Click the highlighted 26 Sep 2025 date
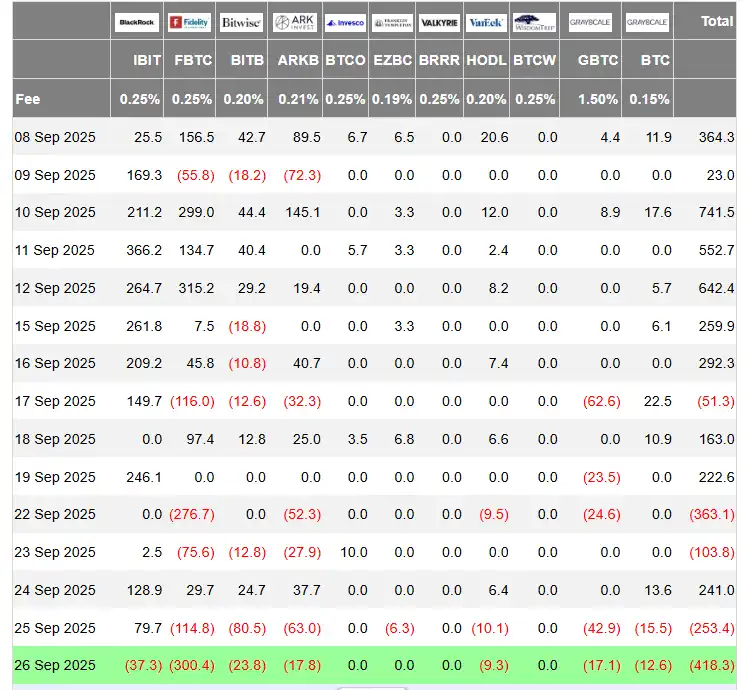This screenshot has width=745, height=690. pos(55,665)
